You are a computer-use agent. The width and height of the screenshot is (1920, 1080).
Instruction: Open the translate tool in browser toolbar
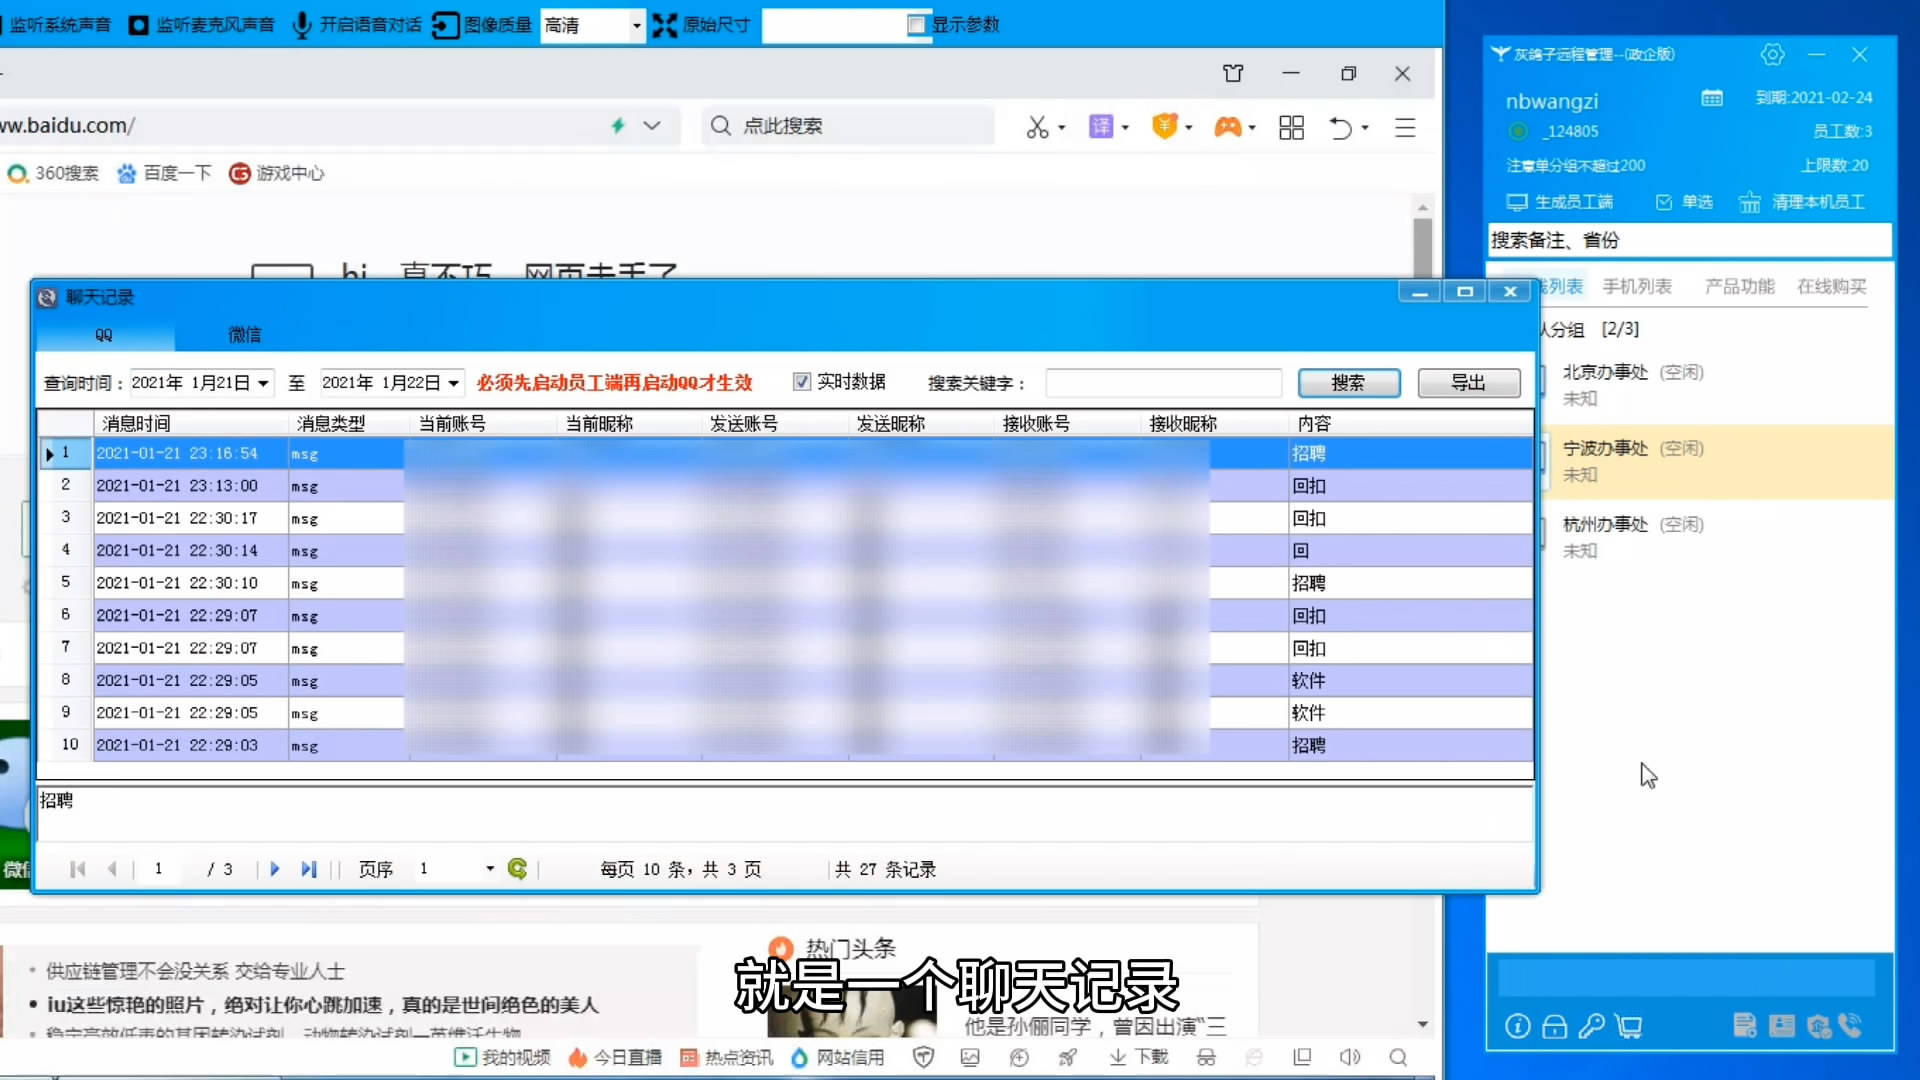pyautogui.click(x=1100, y=126)
